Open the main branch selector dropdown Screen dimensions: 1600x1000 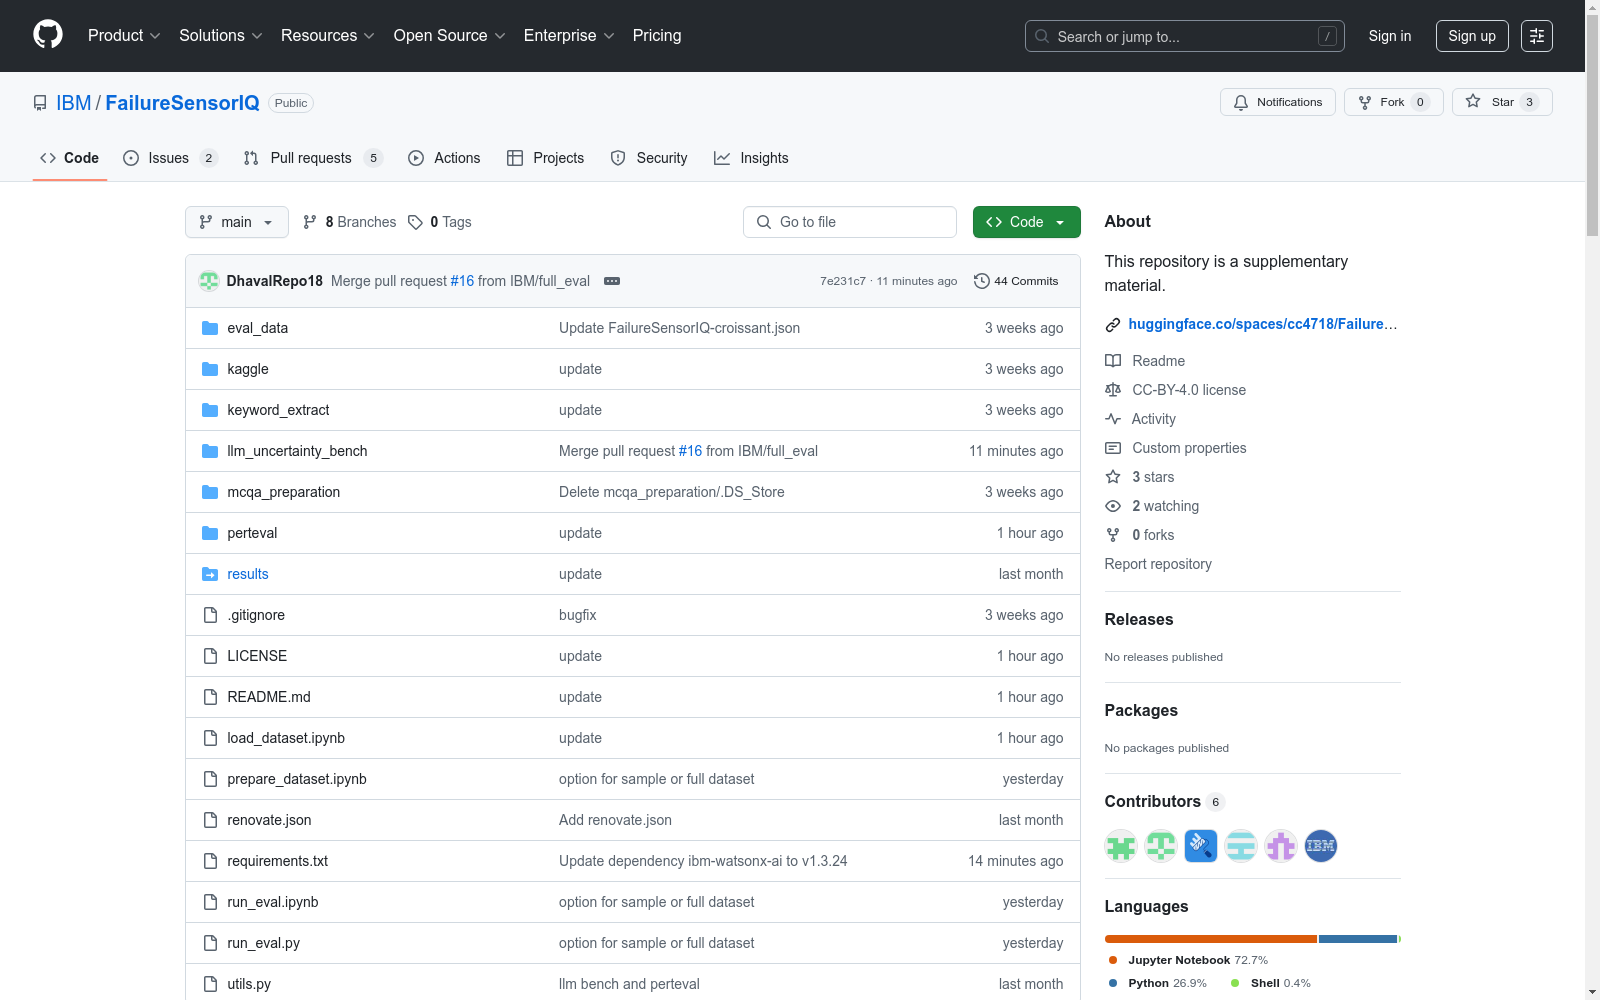pyautogui.click(x=237, y=222)
